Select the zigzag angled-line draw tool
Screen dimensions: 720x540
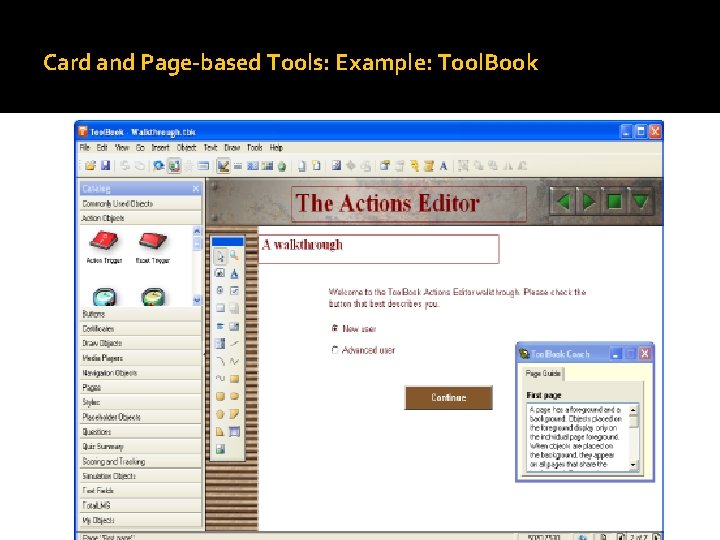(234, 361)
